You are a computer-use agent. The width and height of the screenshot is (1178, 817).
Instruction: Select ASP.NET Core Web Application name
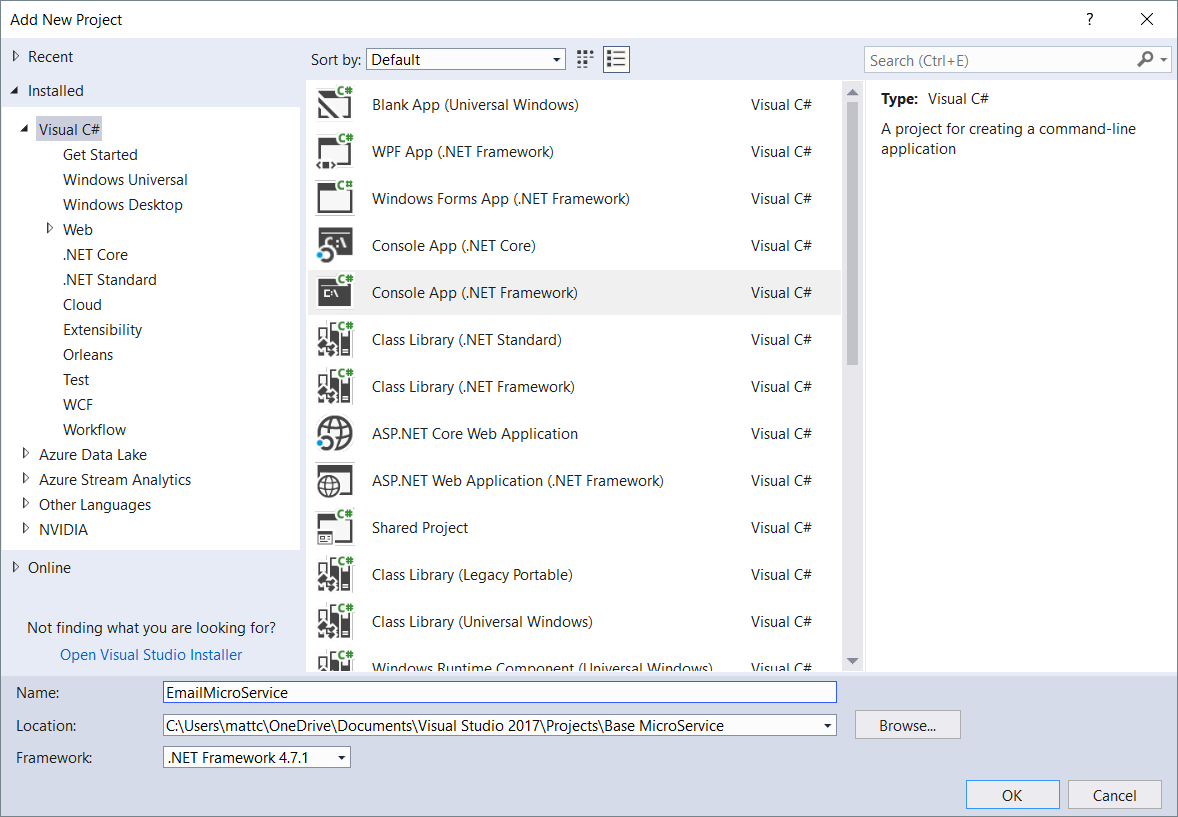coord(475,434)
